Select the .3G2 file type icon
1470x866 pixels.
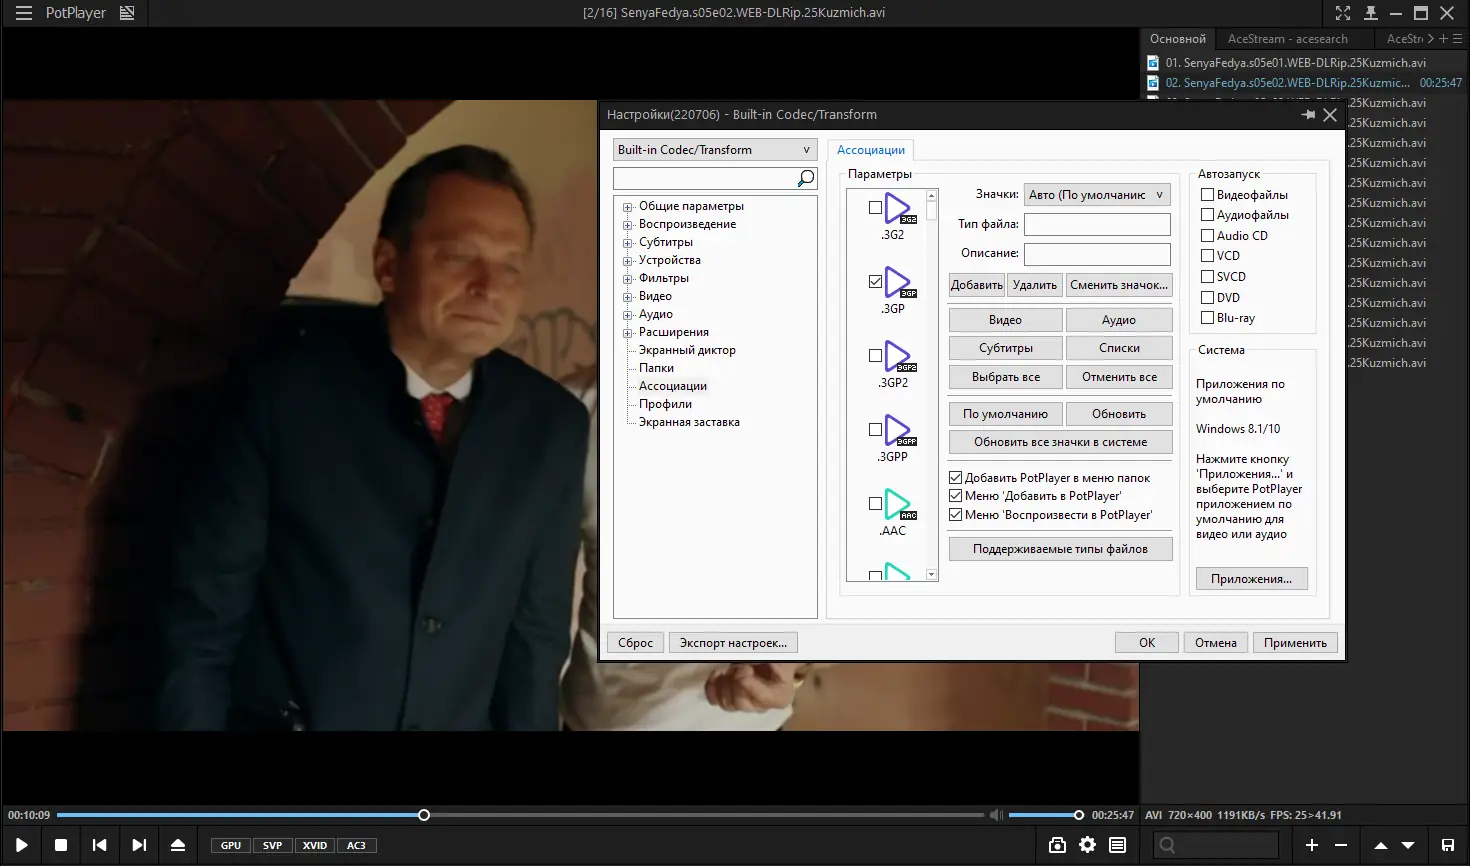(898, 209)
